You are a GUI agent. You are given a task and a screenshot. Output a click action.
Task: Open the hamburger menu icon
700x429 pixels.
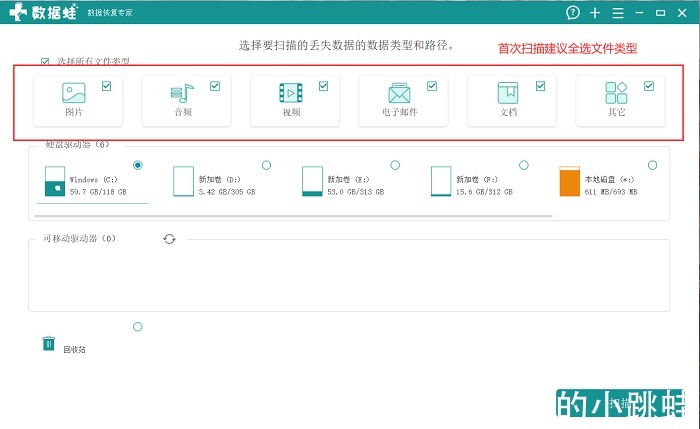pos(618,13)
